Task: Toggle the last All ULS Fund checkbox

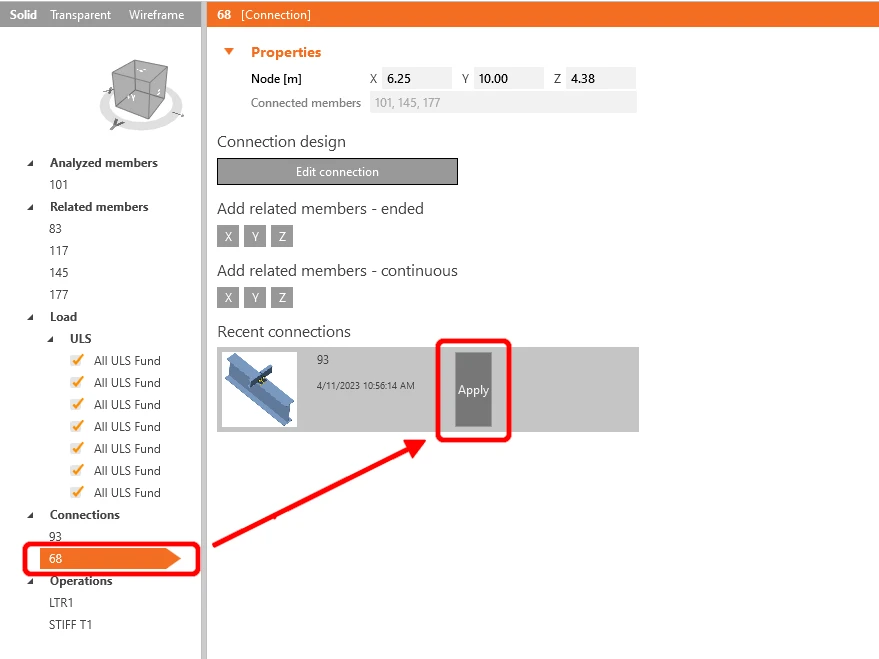Action: [77, 492]
